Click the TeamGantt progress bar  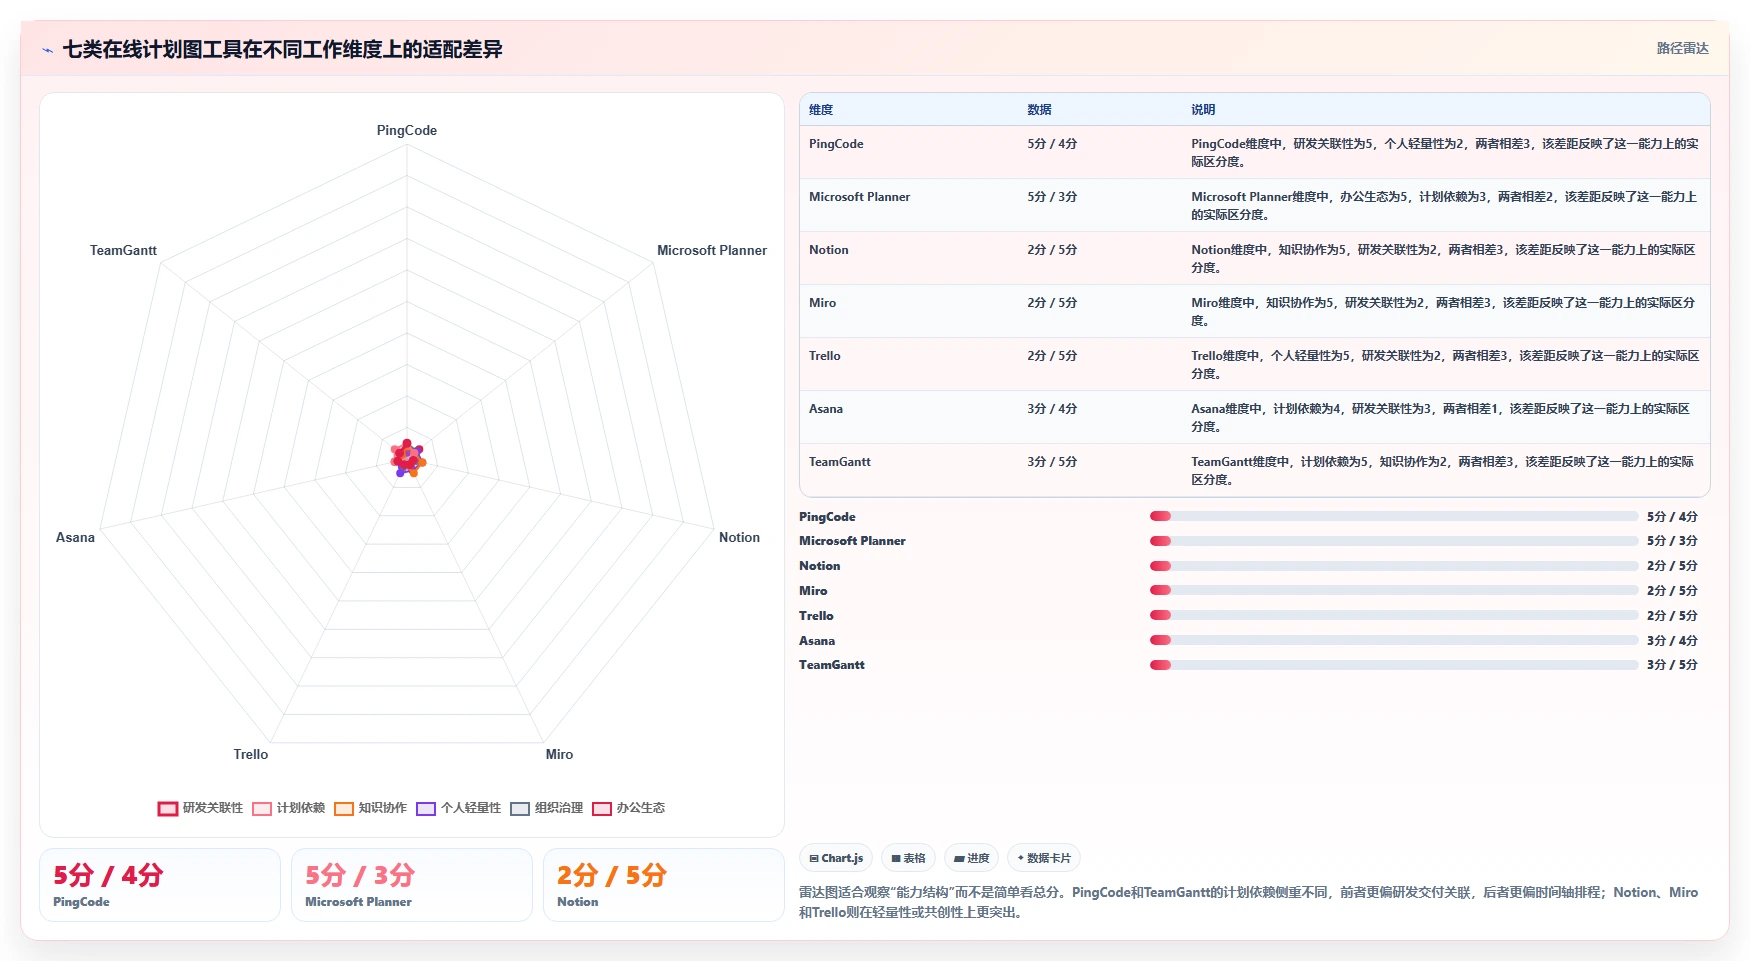point(1394,665)
